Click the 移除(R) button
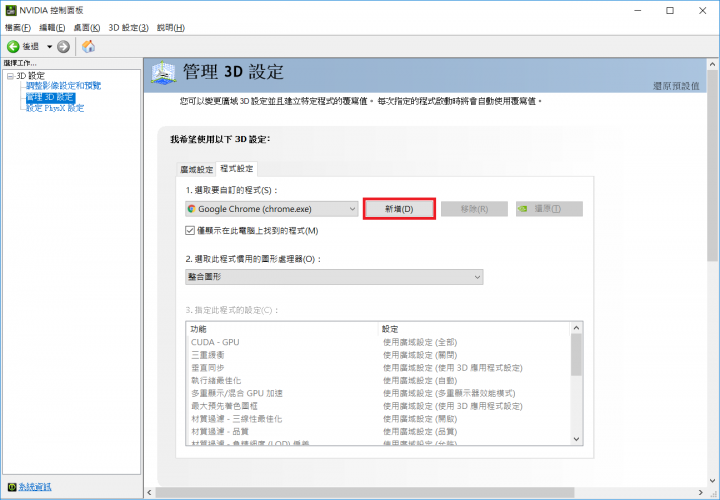The image size is (720, 500). [x=474, y=209]
